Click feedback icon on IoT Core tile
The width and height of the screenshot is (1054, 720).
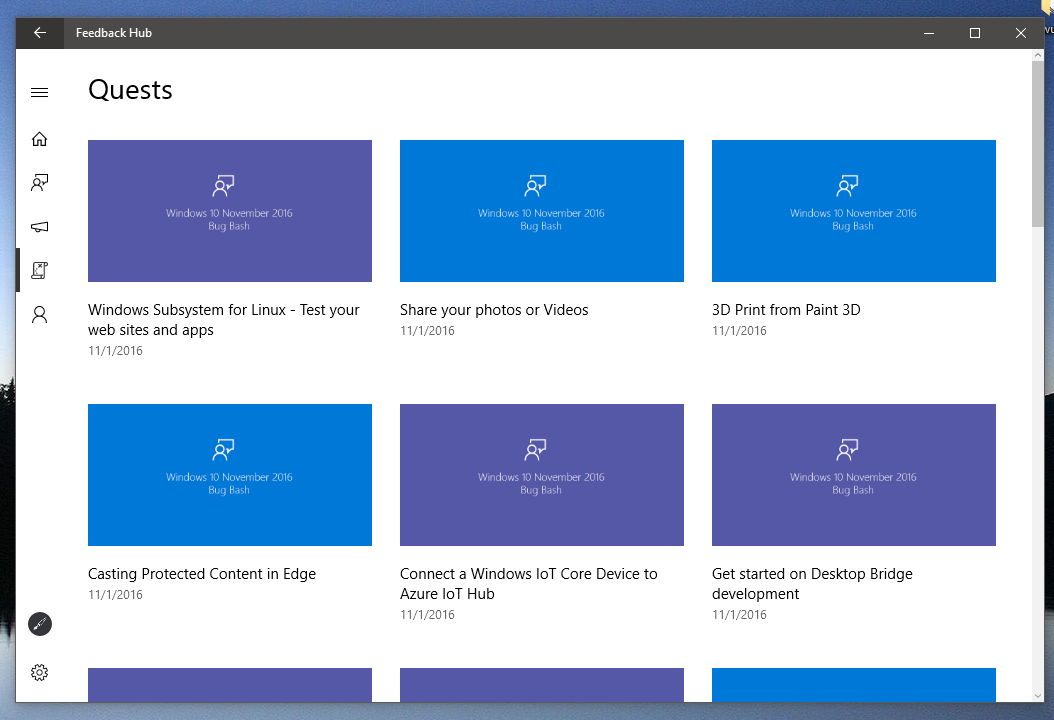tap(535, 450)
